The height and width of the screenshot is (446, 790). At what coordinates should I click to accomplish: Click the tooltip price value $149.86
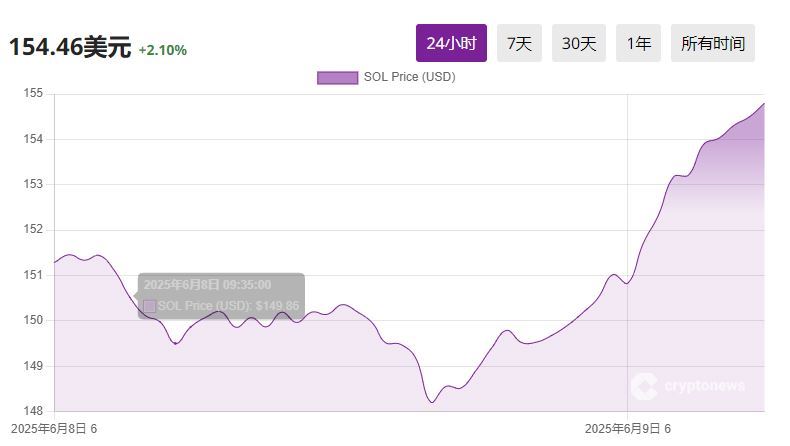coord(277,306)
